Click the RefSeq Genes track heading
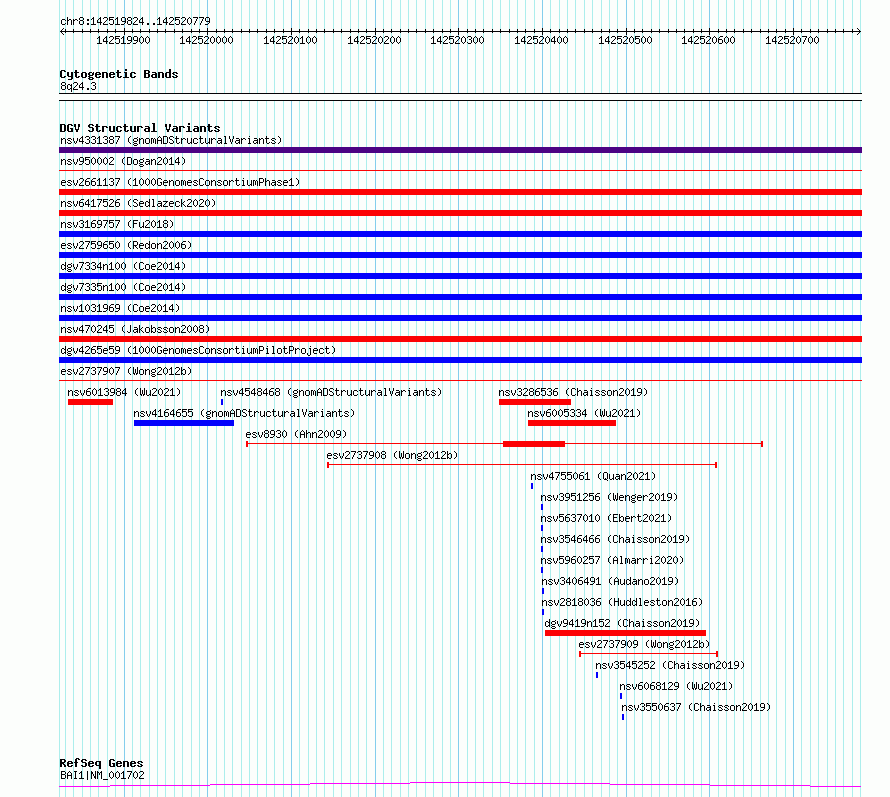 click(x=101, y=763)
